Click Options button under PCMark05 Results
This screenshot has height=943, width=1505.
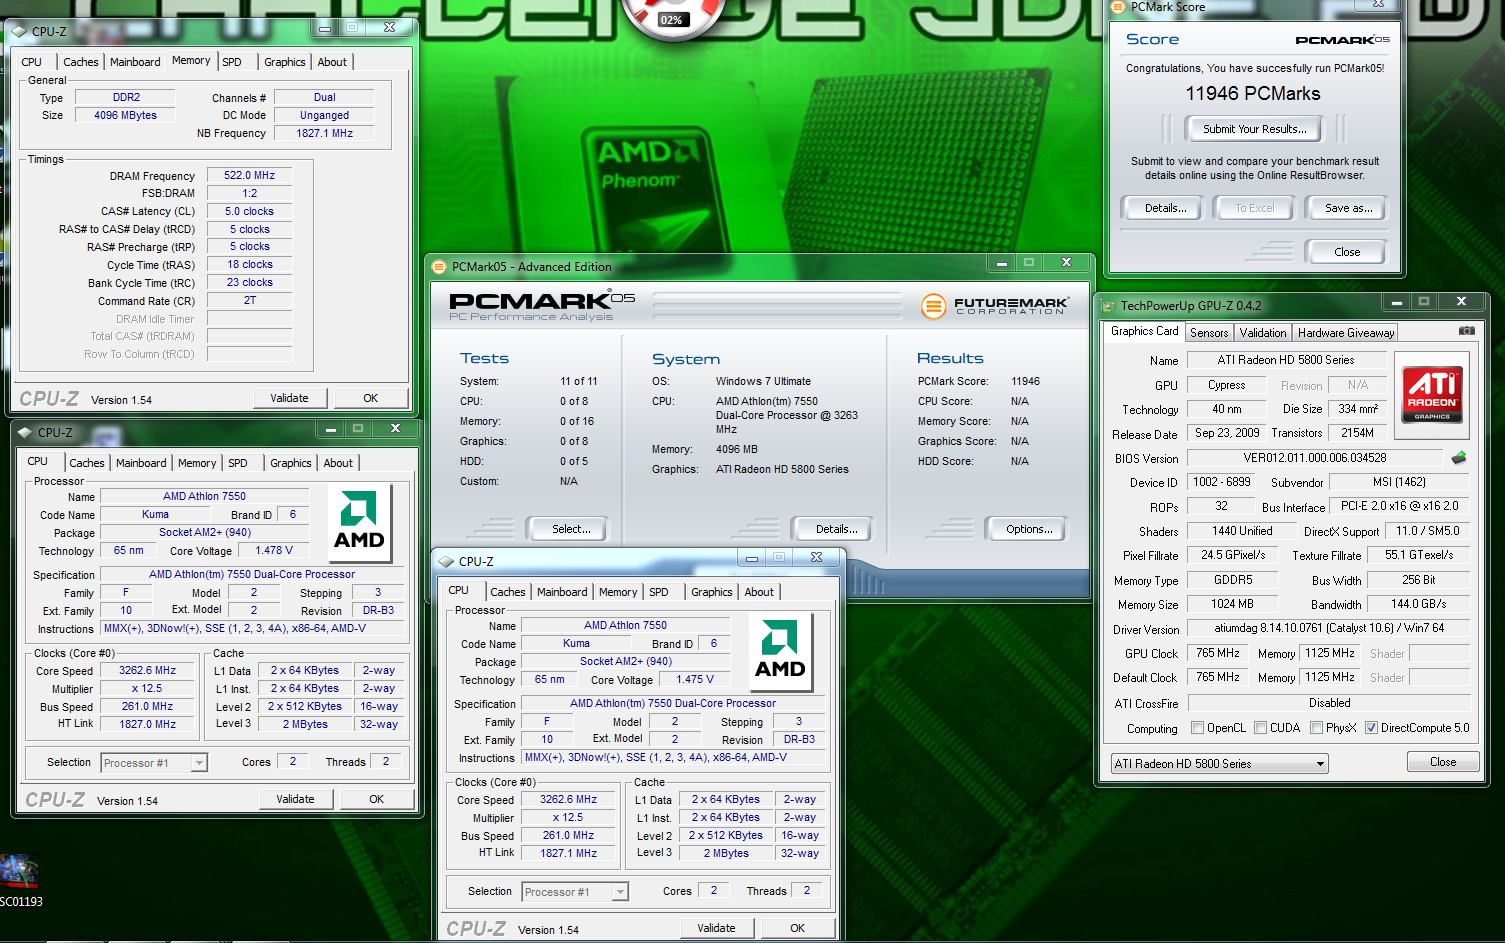click(1029, 529)
